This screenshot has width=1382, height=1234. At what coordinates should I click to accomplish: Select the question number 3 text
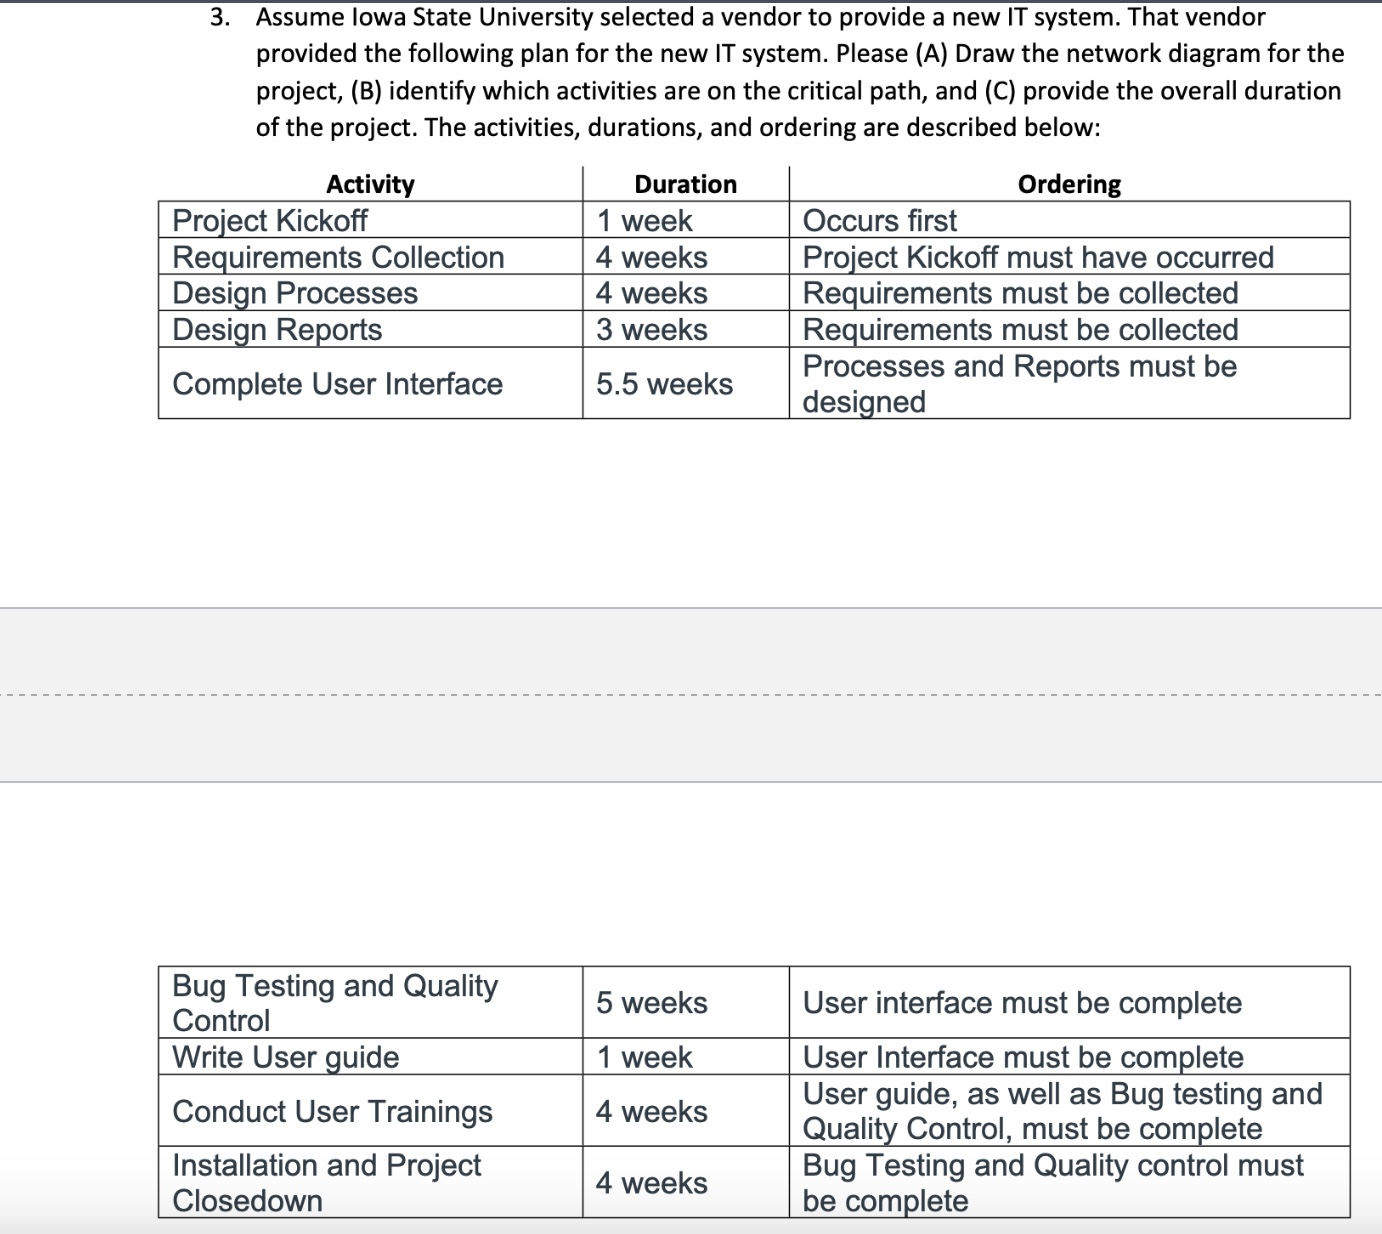click(218, 16)
